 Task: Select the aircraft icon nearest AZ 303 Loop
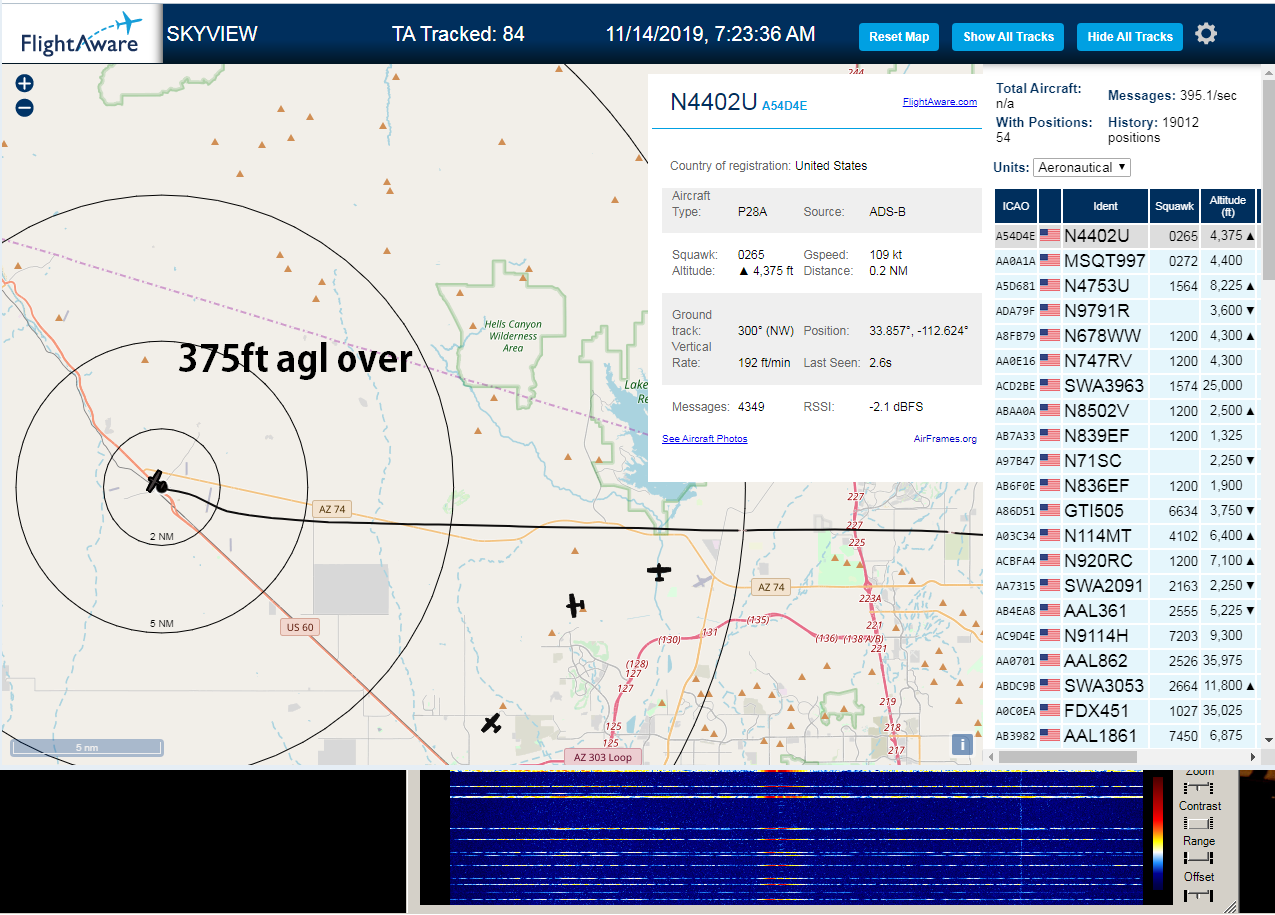click(490, 724)
